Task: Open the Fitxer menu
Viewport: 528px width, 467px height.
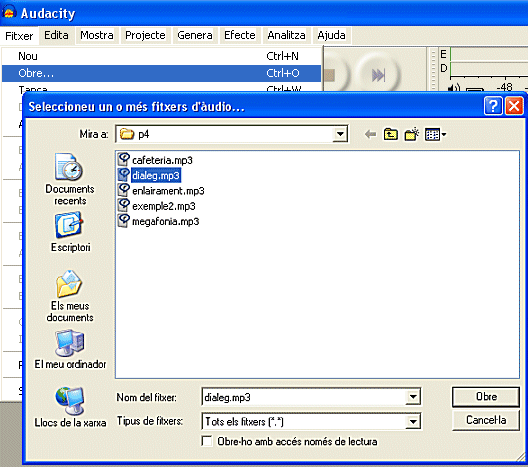Action: click(19, 36)
